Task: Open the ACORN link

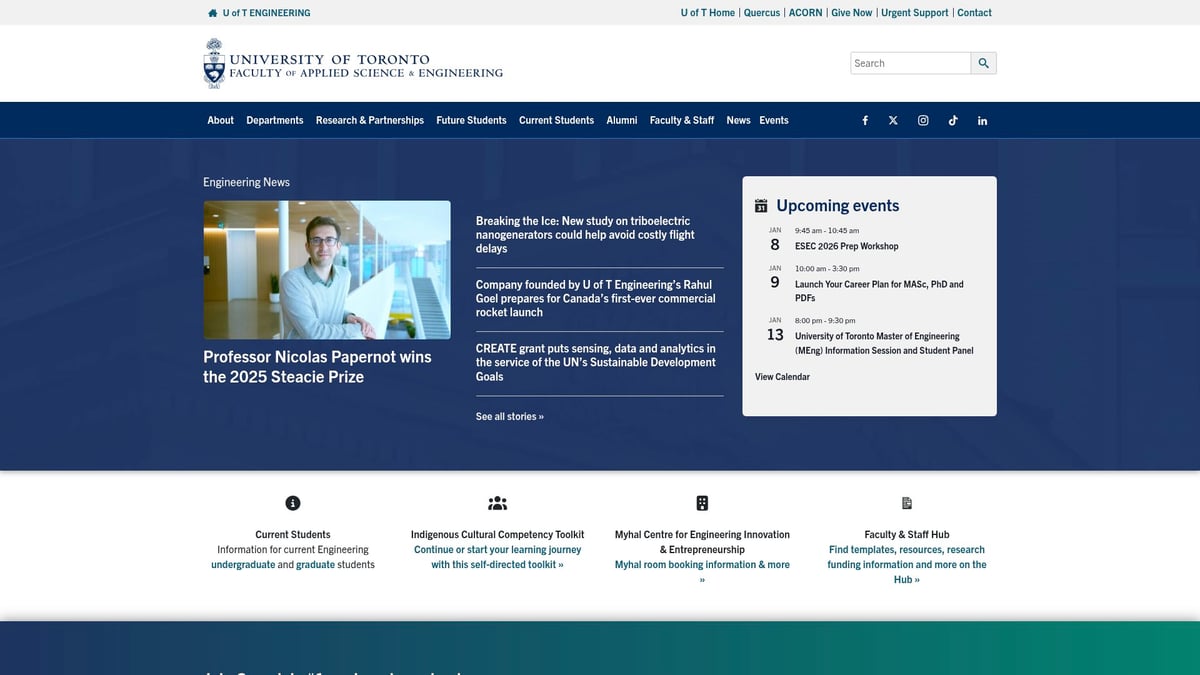Action: [806, 13]
